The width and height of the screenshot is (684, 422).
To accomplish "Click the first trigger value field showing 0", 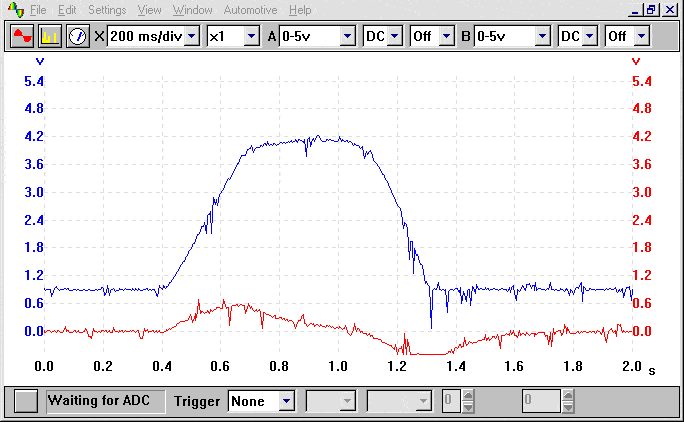I will coord(452,401).
